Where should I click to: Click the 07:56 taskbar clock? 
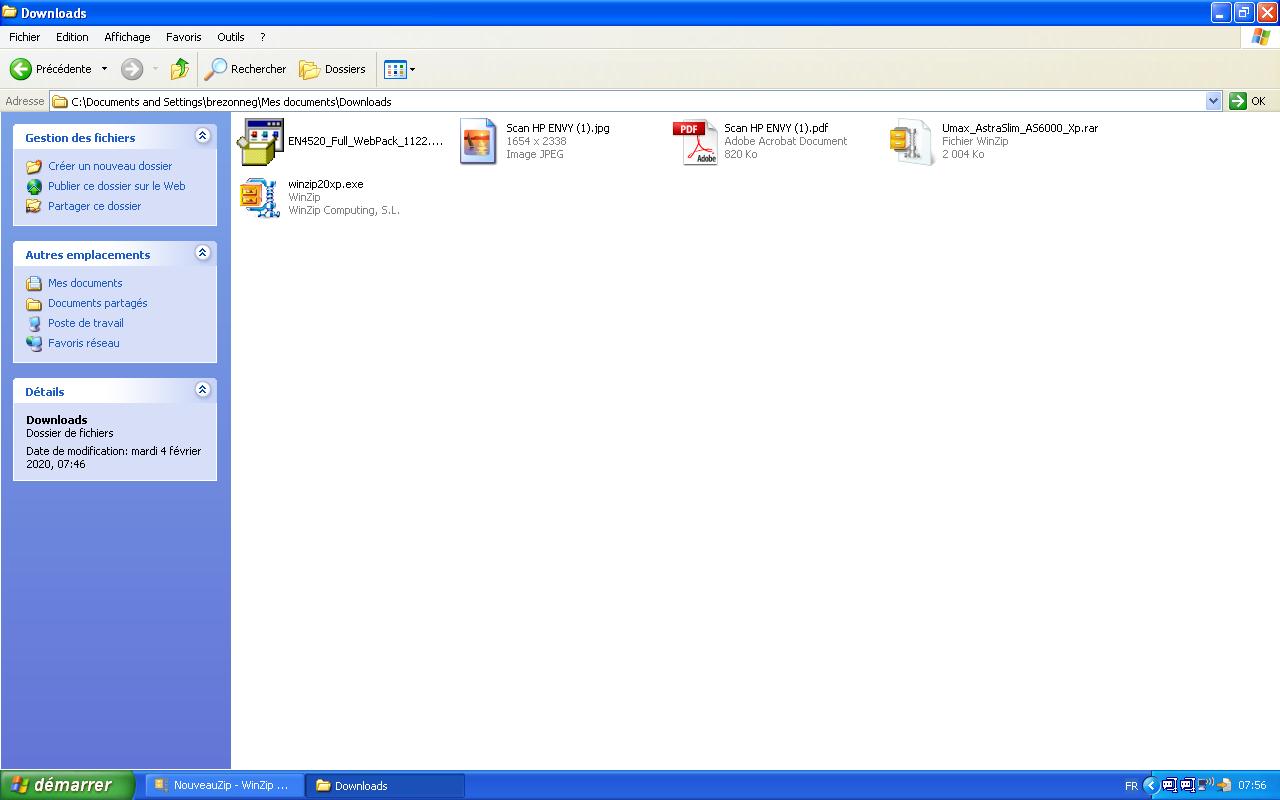point(1252,786)
